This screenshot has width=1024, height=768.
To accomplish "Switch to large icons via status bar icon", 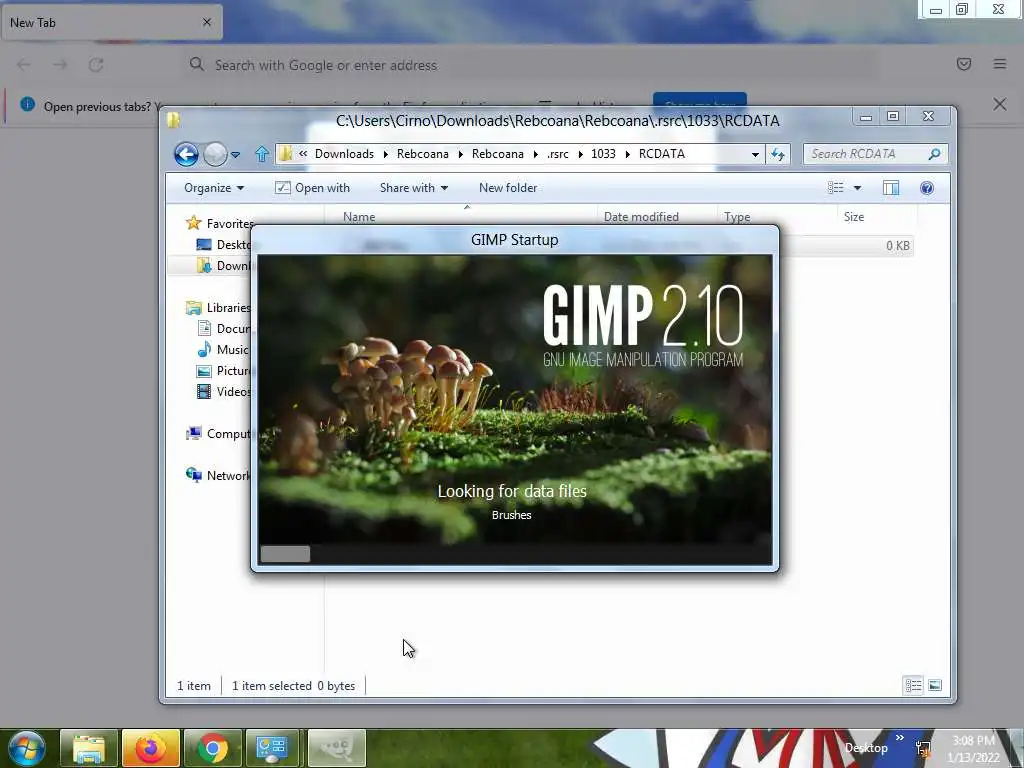I will (935, 685).
